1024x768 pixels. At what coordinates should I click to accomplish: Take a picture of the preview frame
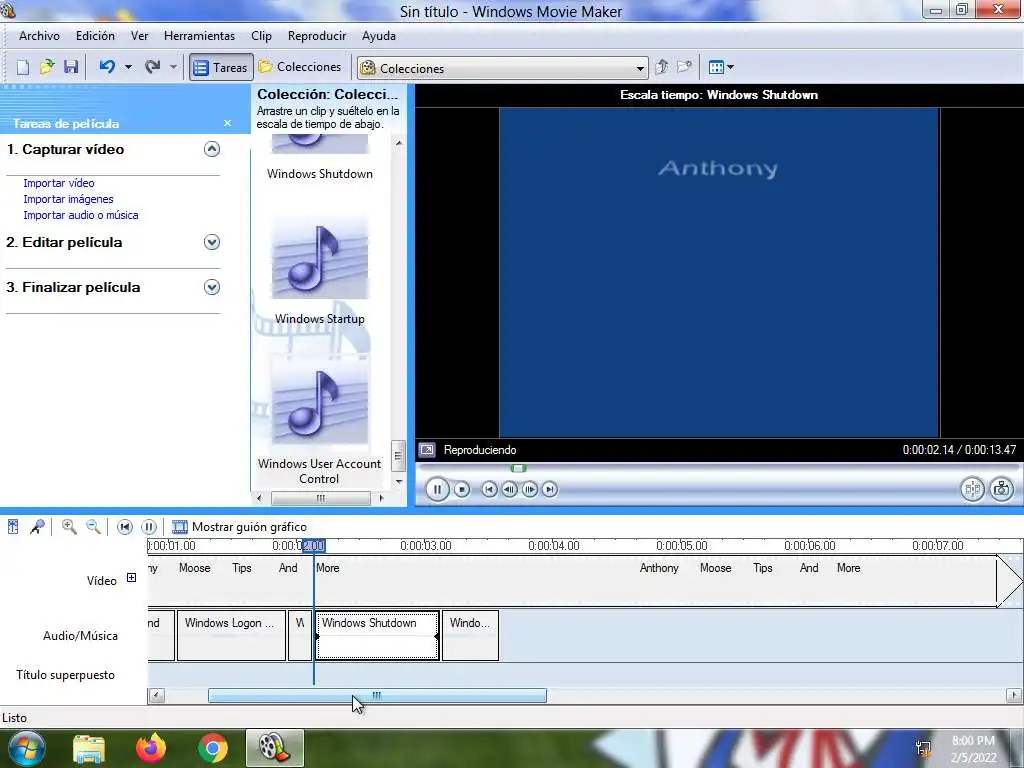pyautogui.click(x=1001, y=489)
